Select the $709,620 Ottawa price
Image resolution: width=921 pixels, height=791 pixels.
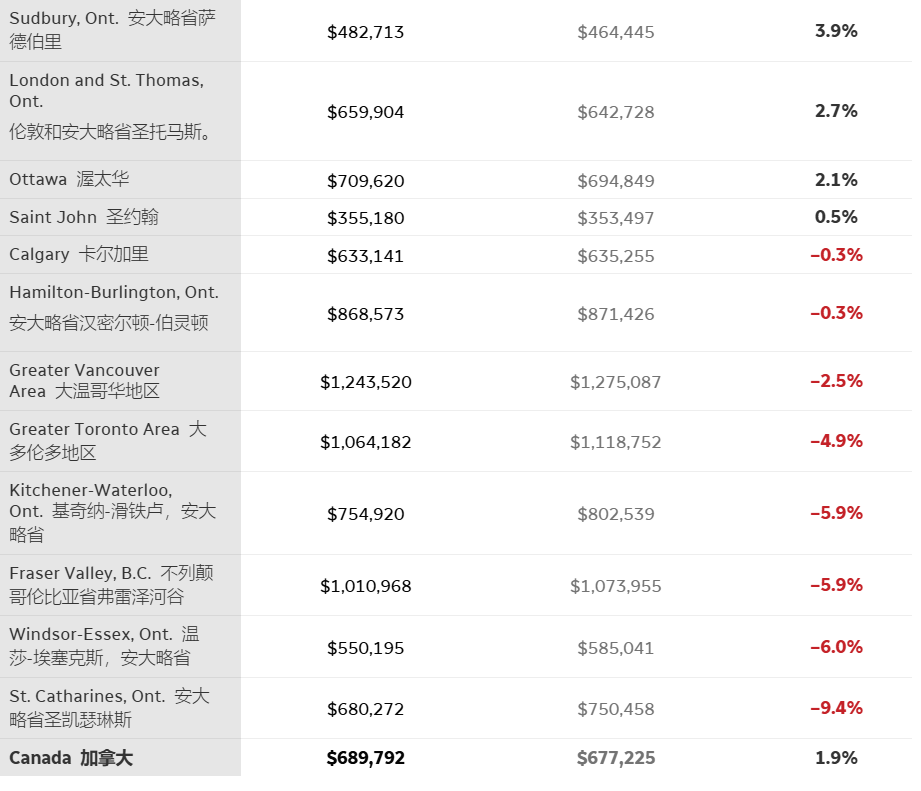tap(366, 181)
